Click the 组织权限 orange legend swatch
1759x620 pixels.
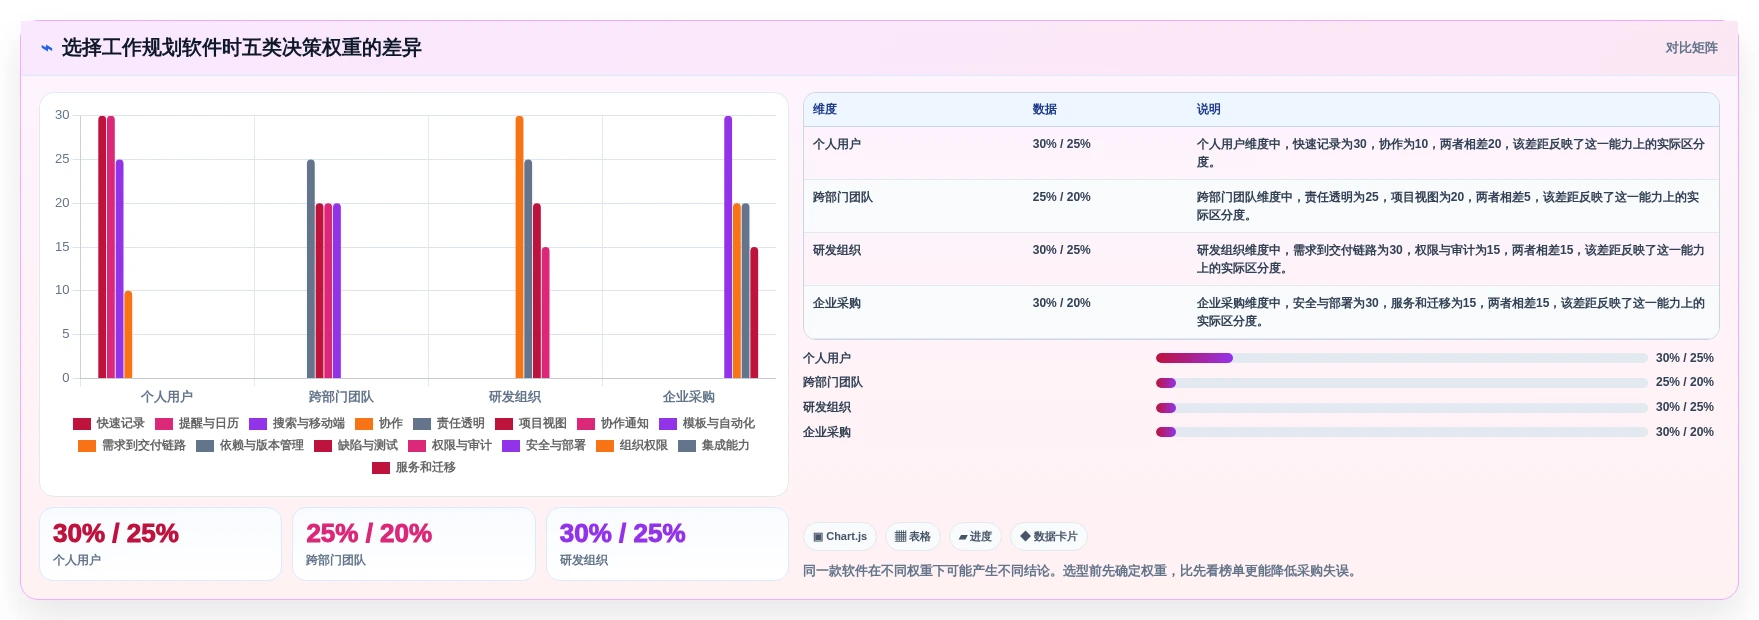coord(605,446)
